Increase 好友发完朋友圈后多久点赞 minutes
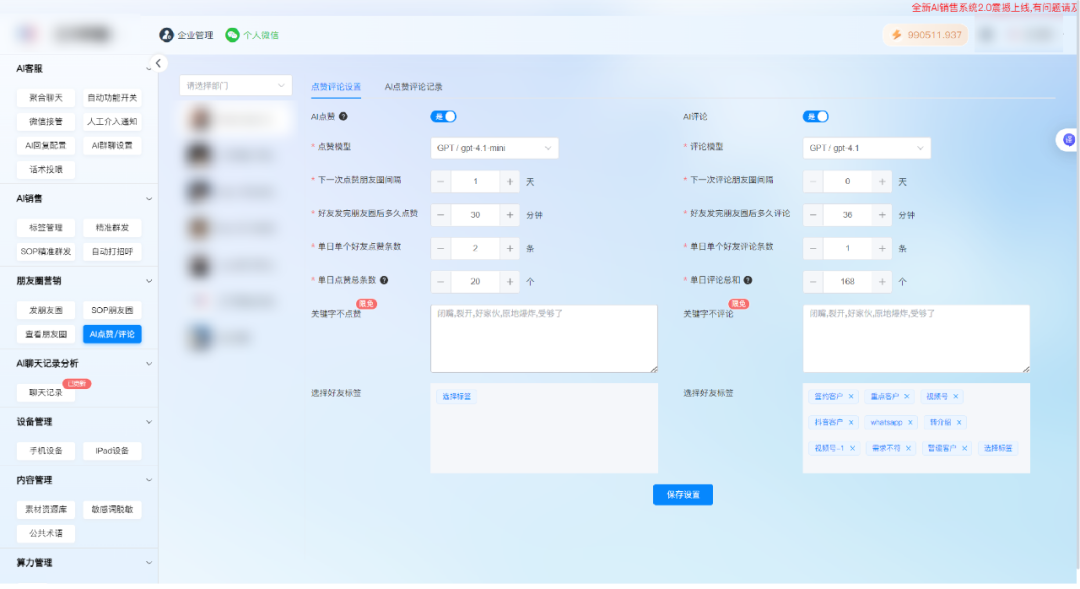The width and height of the screenshot is (1080, 589). coord(510,215)
